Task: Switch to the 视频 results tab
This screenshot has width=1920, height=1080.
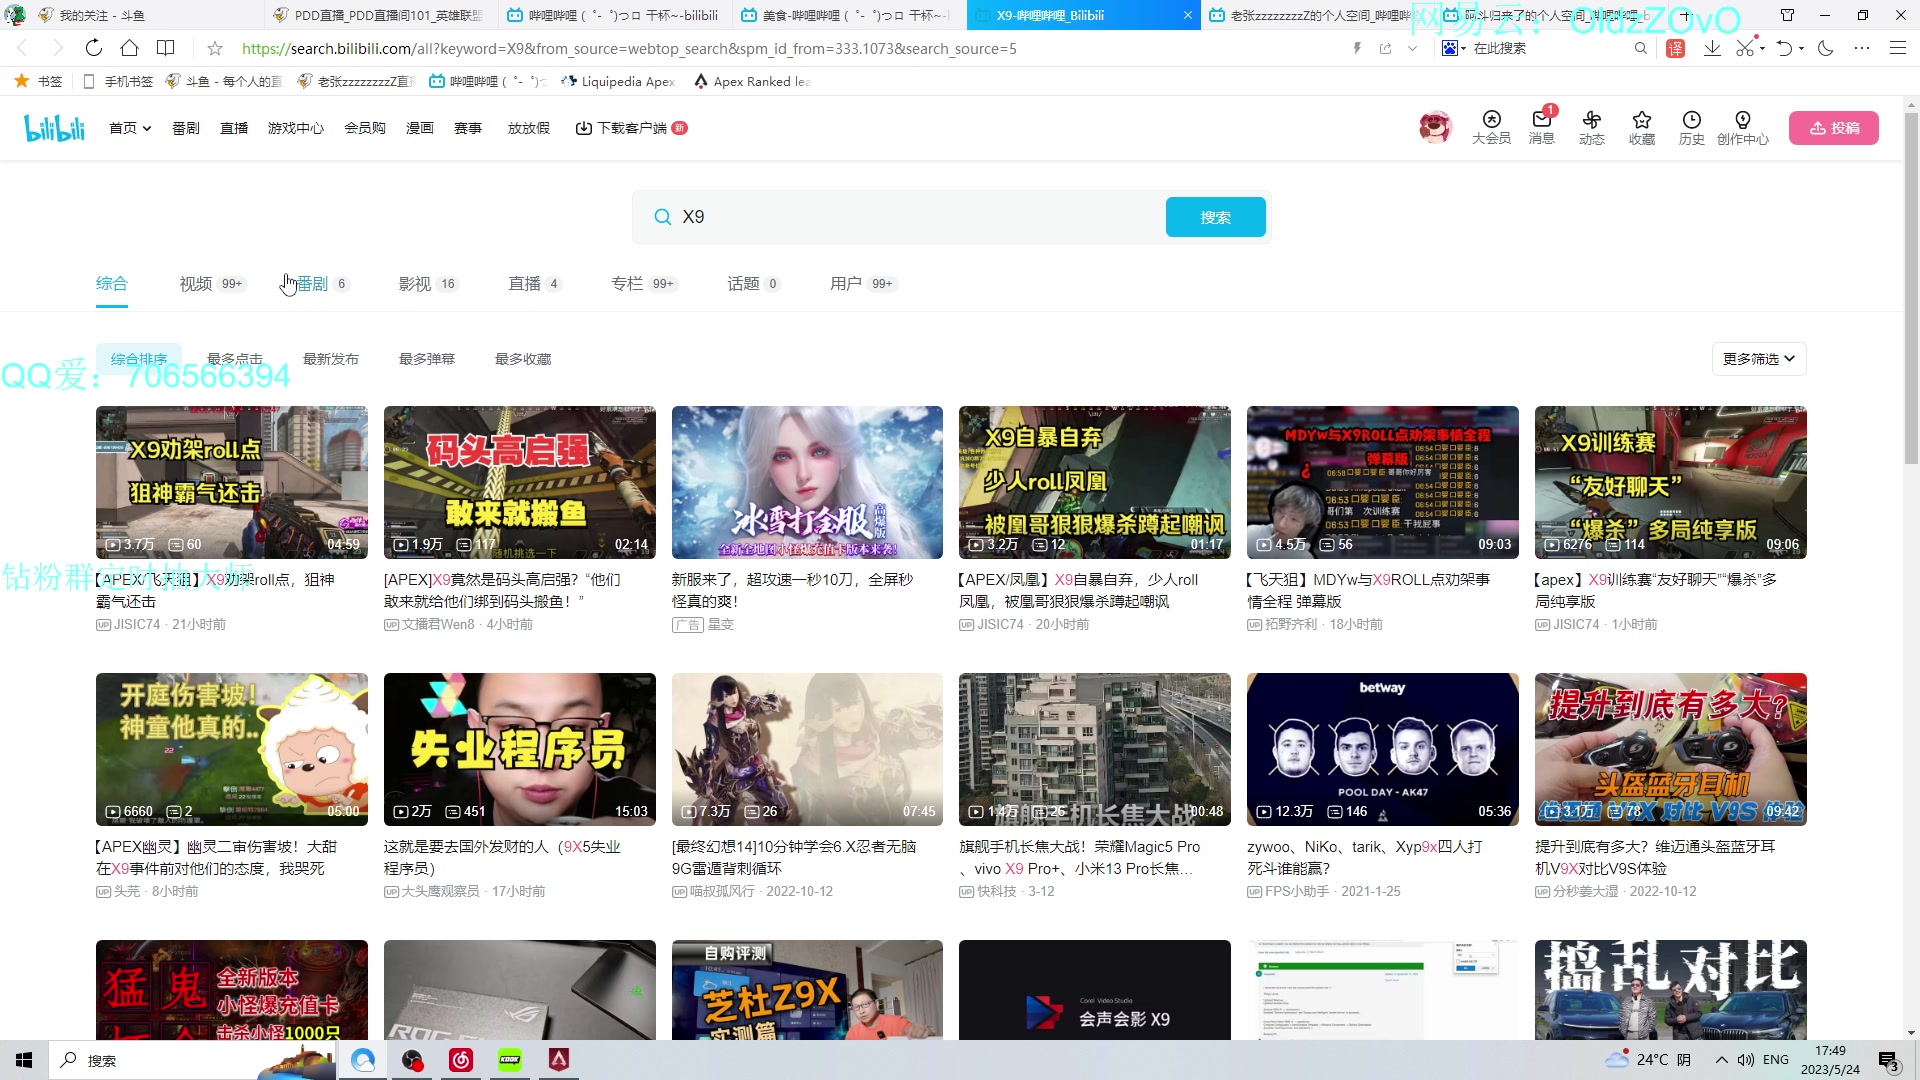Action: point(212,284)
